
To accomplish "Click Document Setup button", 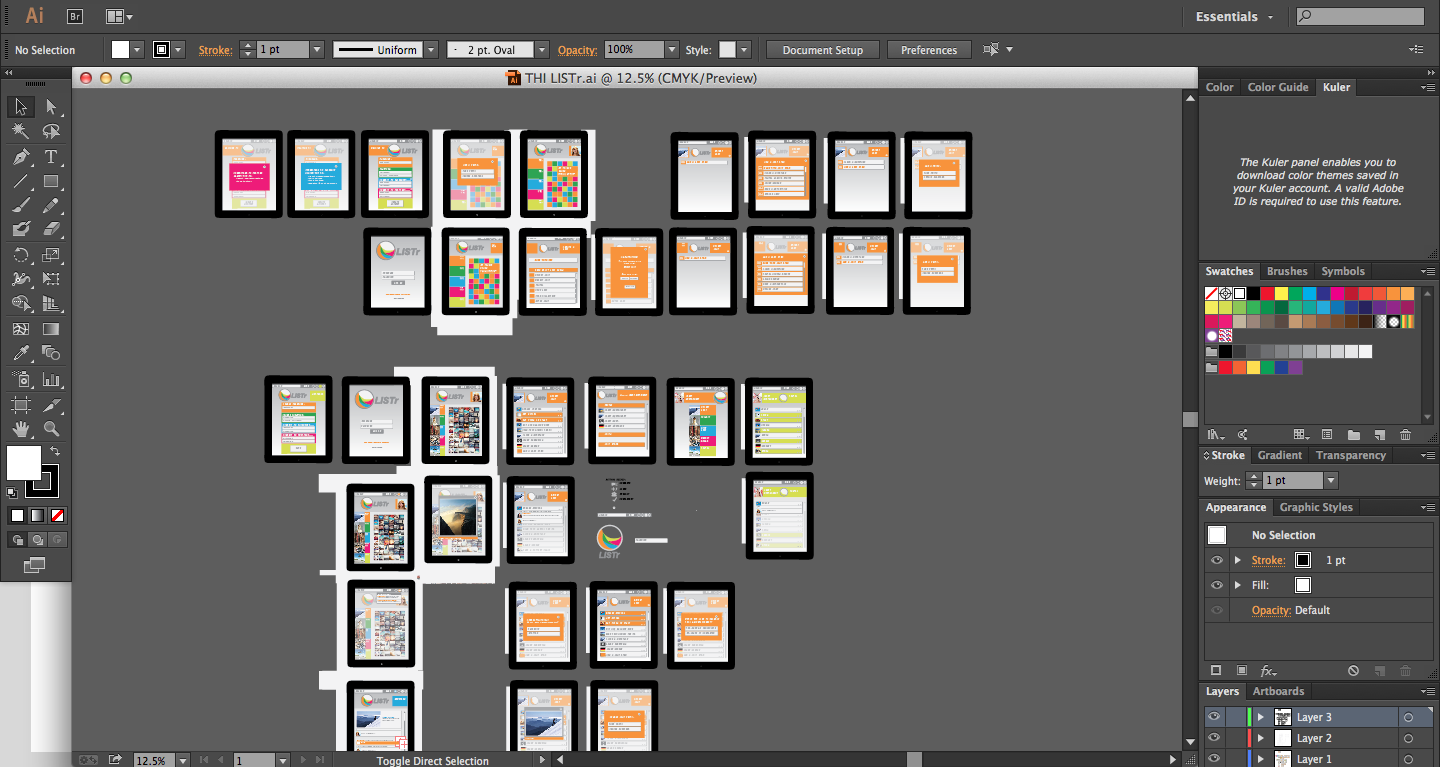I will [822, 50].
